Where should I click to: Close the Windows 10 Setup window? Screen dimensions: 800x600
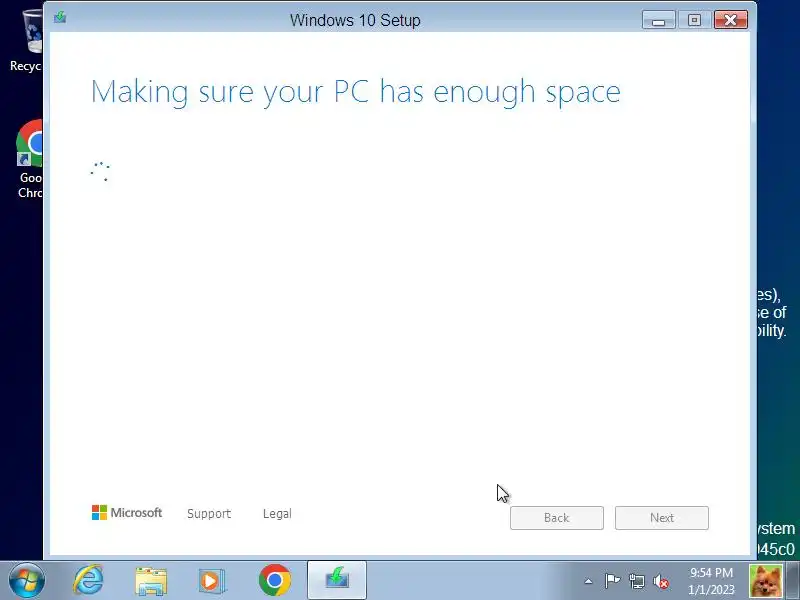731,20
